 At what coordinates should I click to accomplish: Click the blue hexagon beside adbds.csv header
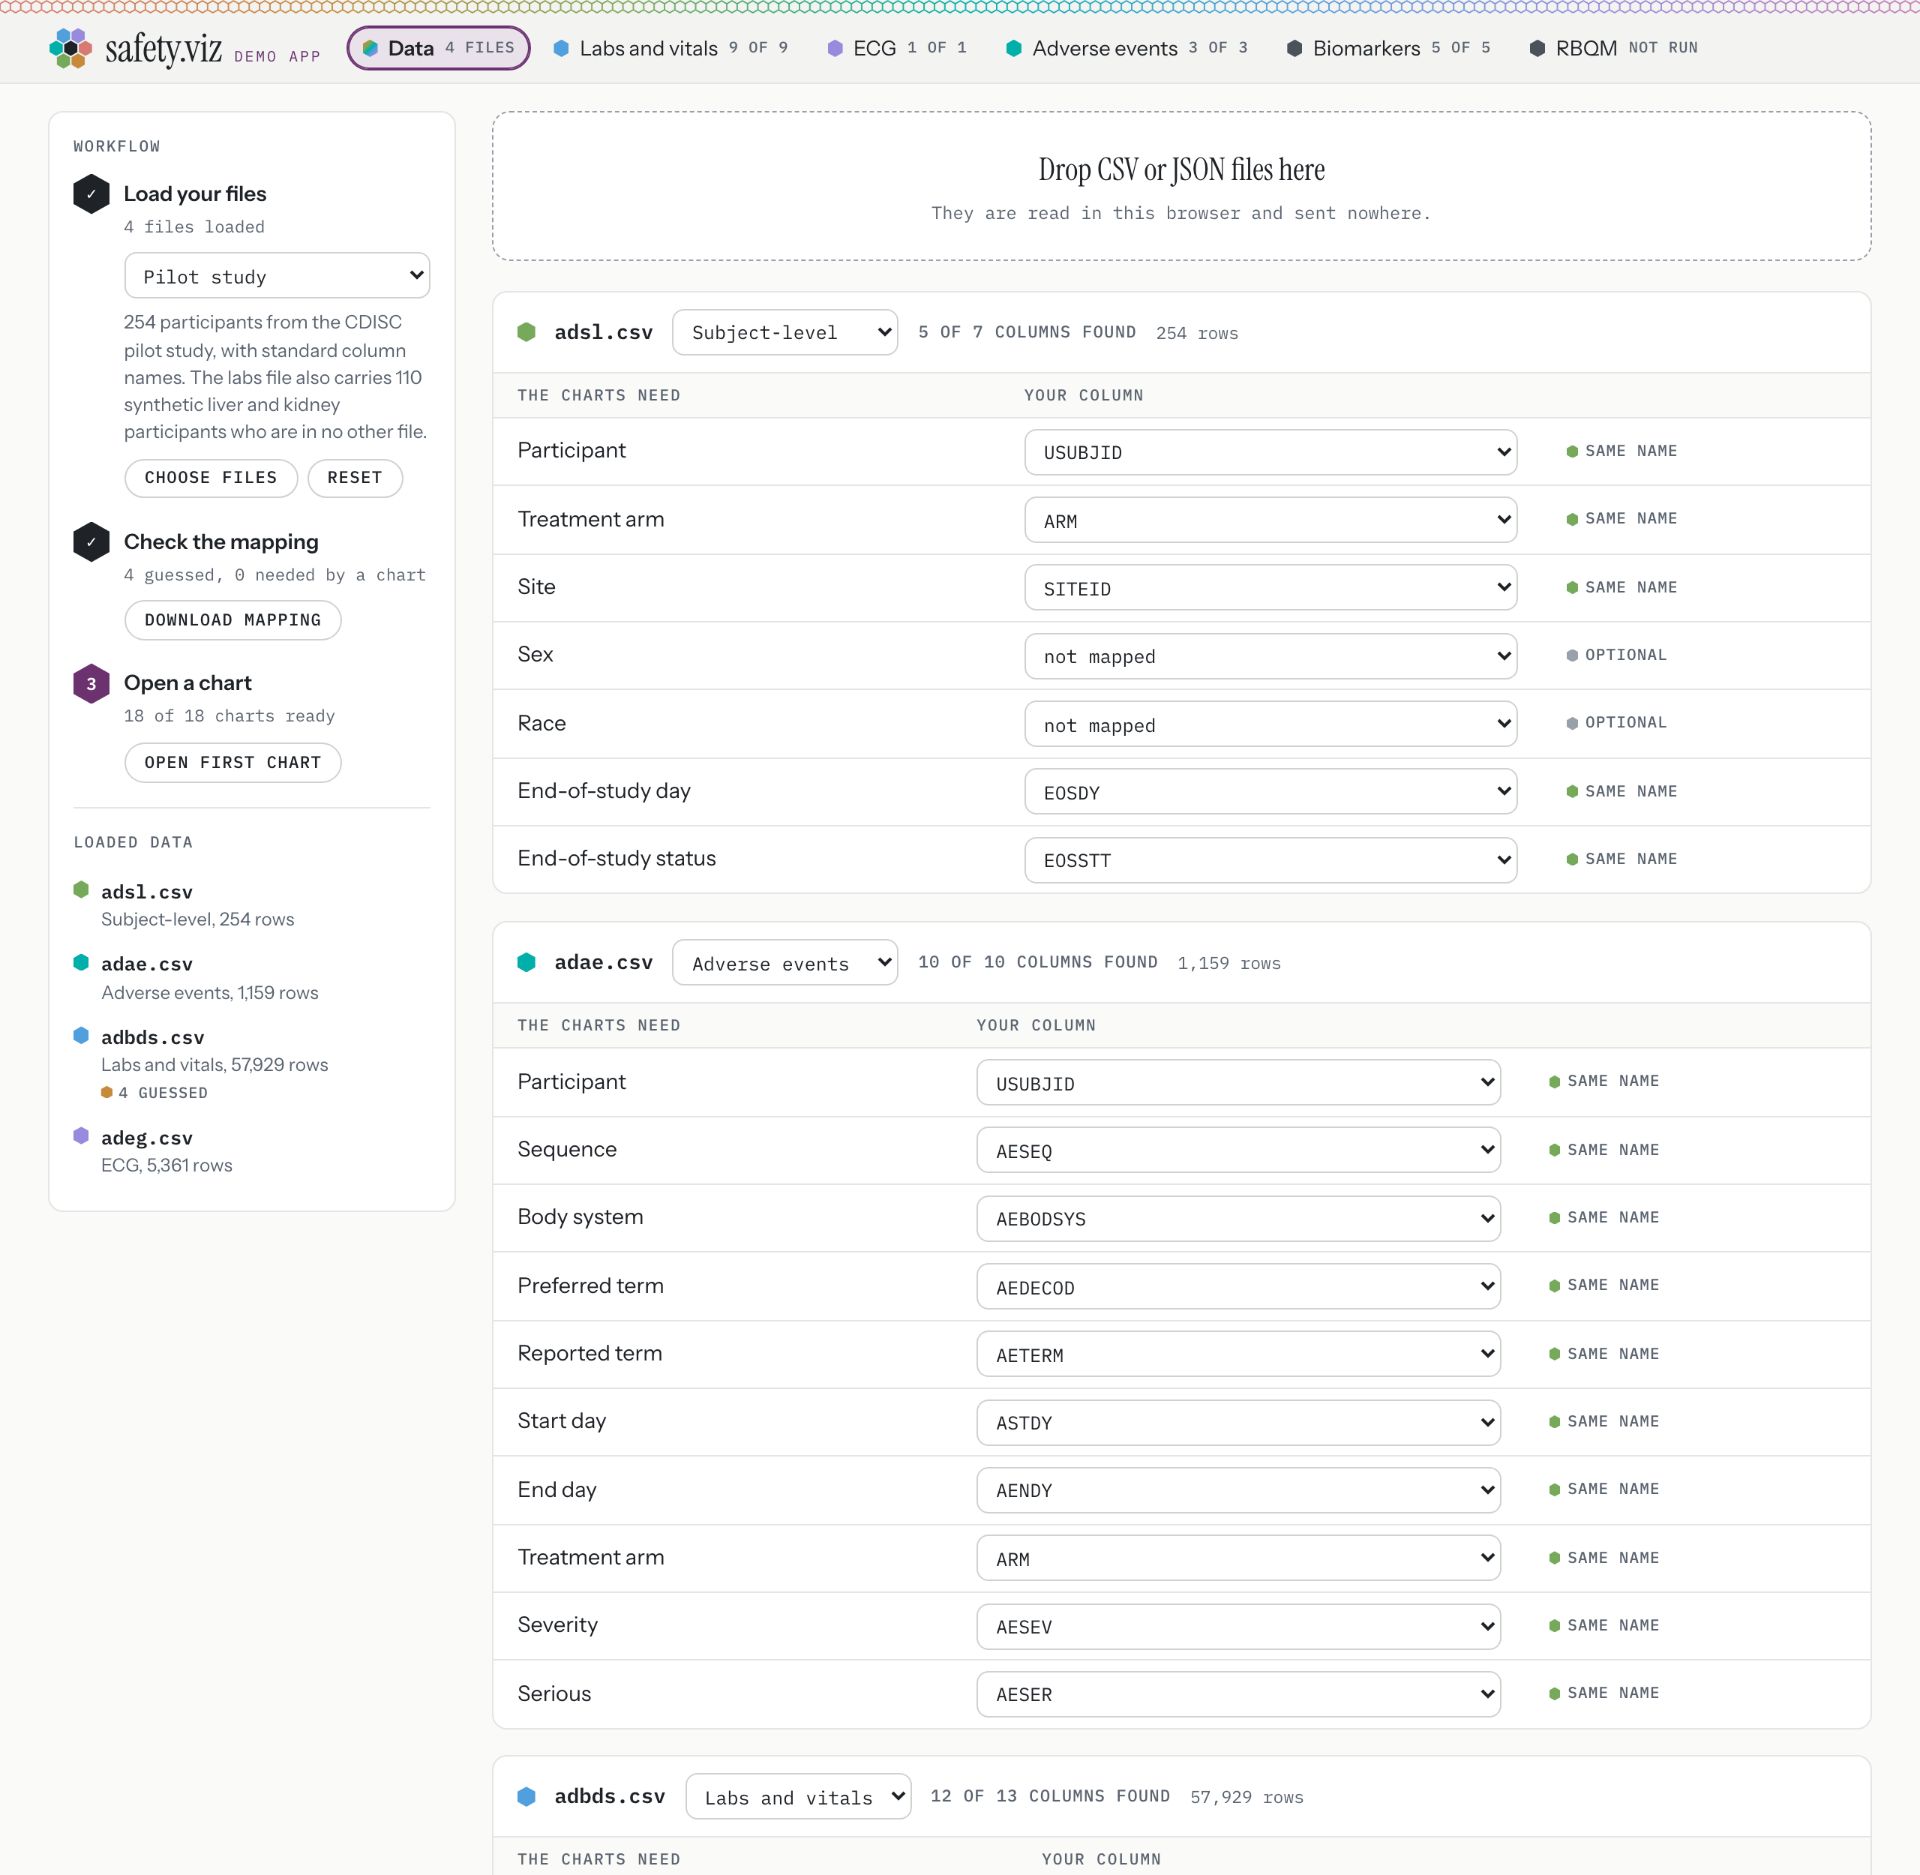527,1796
